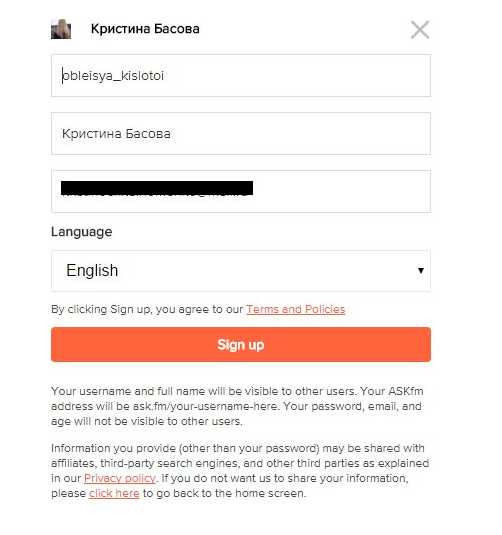Open the Terms and Policies link
This screenshot has width=502, height=535.
[296, 309]
